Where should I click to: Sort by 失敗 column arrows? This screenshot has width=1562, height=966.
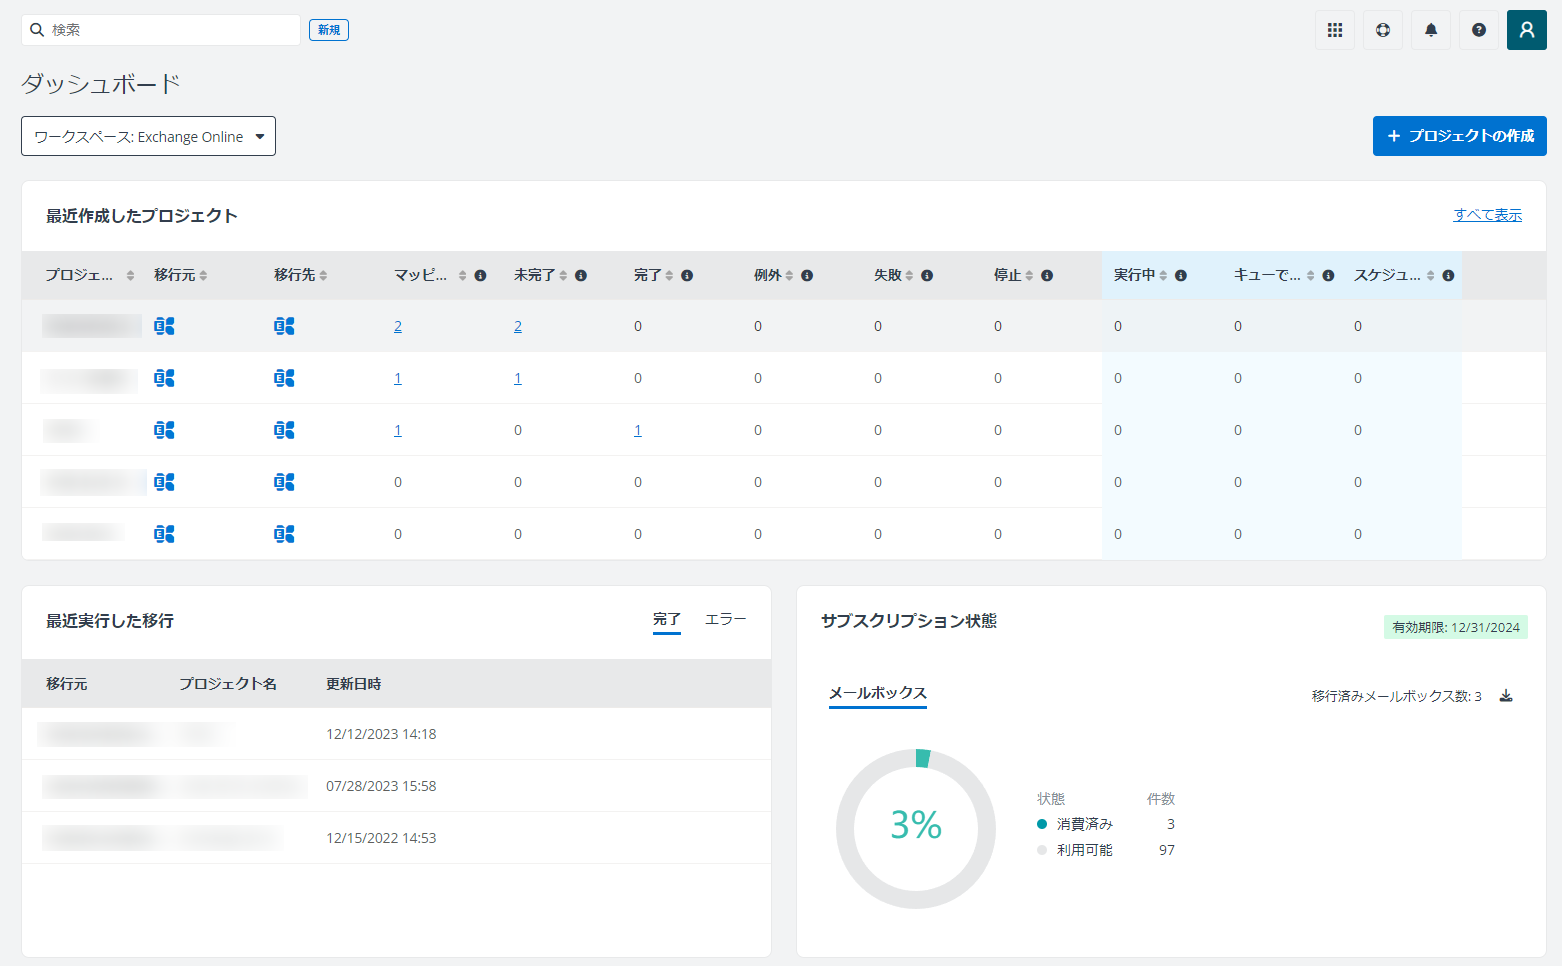[909, 276]
